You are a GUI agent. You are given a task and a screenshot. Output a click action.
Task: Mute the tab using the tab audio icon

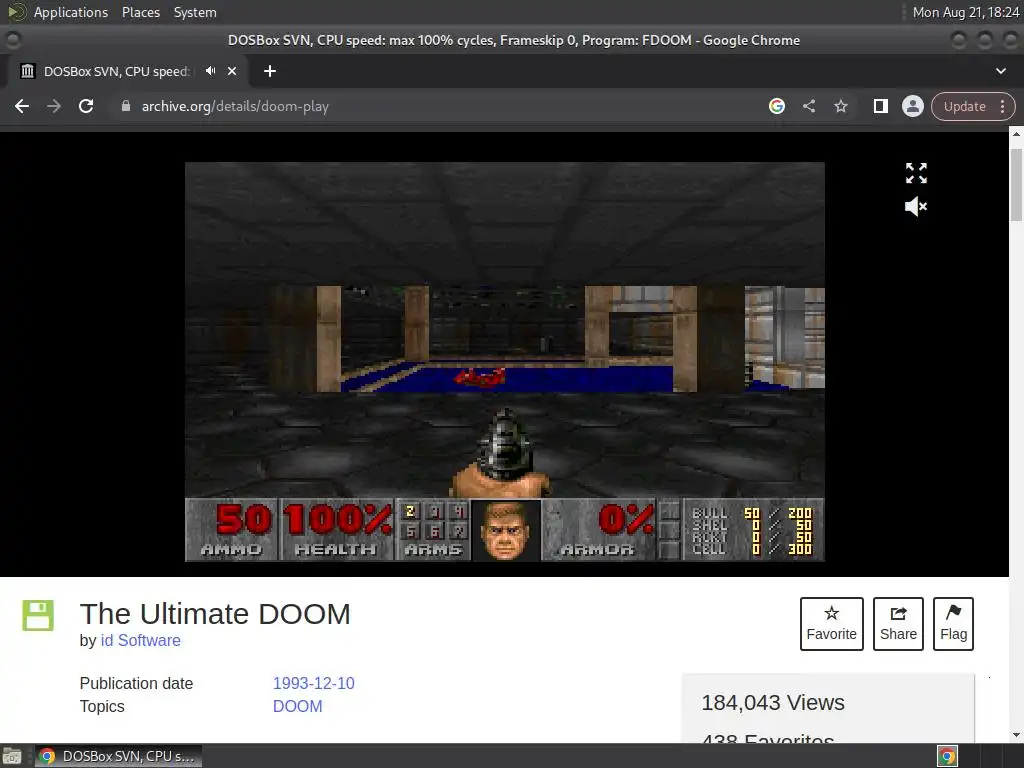tap(210, 71)
